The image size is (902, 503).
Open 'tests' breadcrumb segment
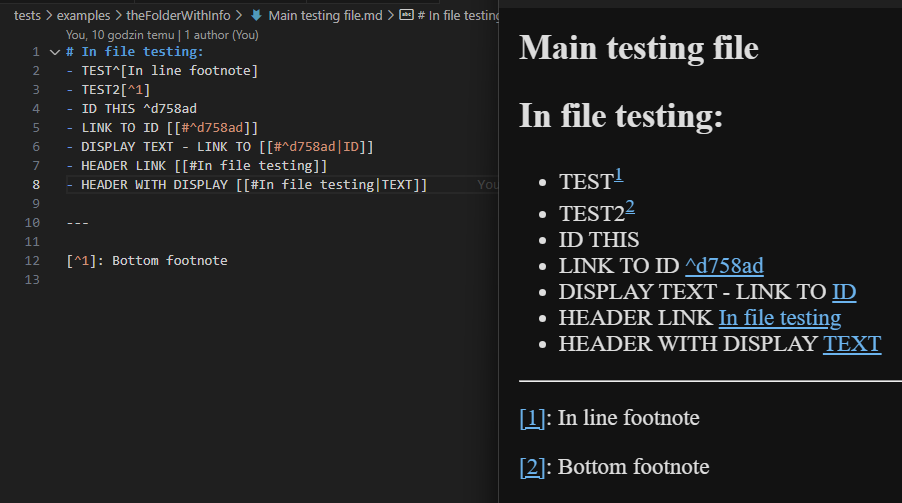[x=27, y=16]
